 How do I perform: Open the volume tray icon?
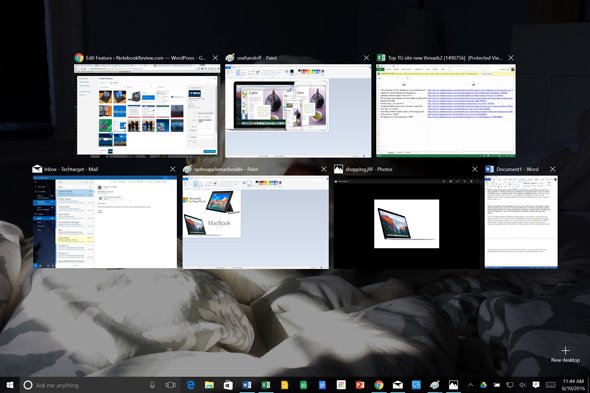coord(523,385)
